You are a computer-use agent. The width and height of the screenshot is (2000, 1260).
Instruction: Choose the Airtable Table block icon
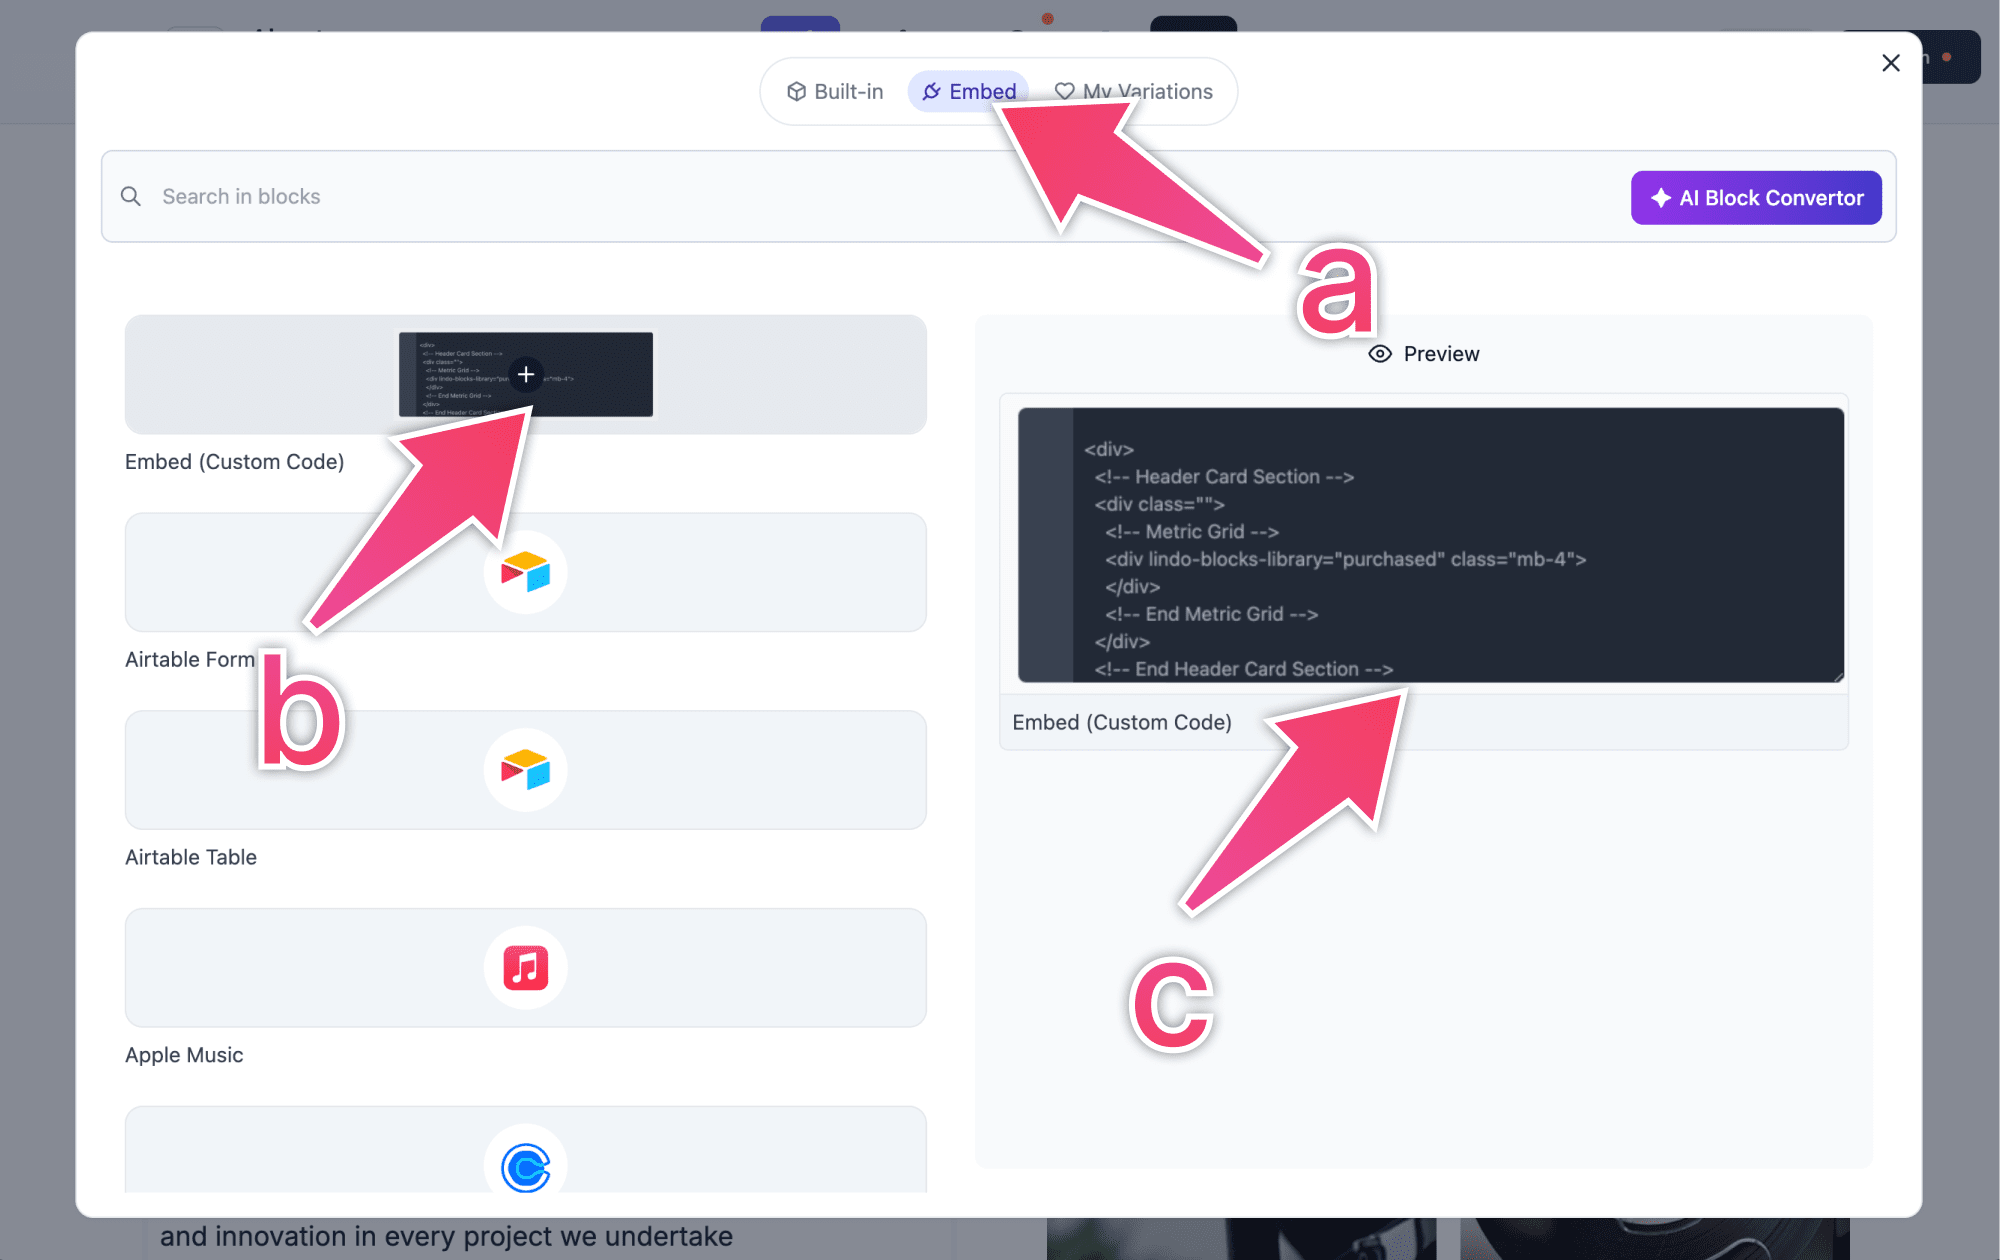coord(526,770)
